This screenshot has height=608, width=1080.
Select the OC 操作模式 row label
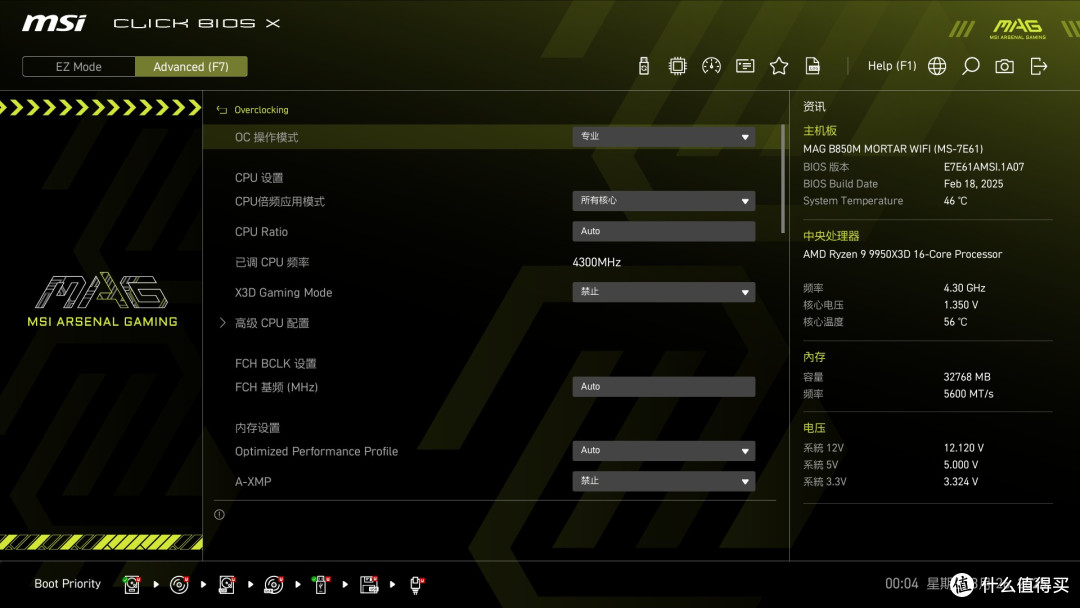(267, 137)
